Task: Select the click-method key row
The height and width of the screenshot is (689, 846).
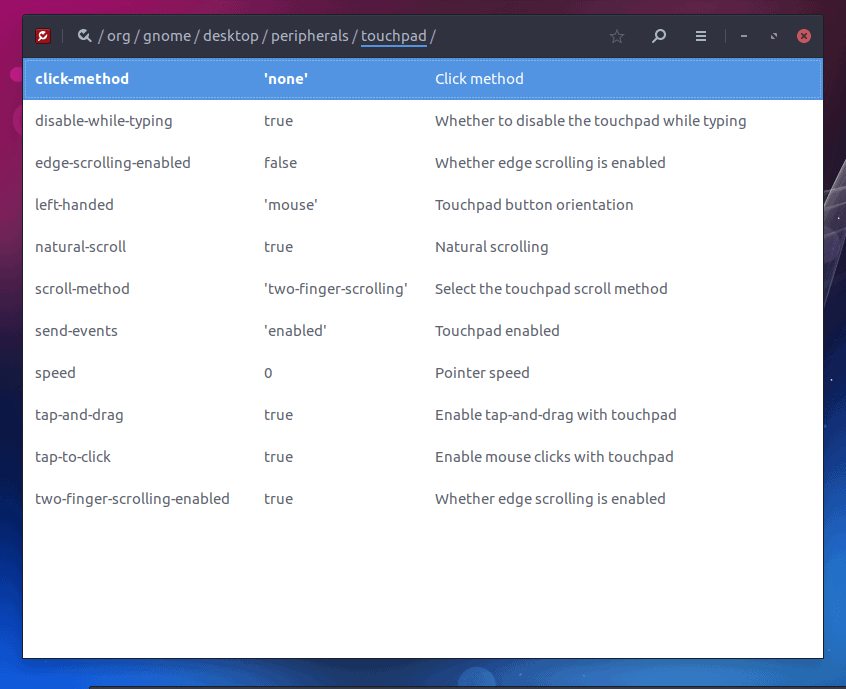Action: (423, 79)
